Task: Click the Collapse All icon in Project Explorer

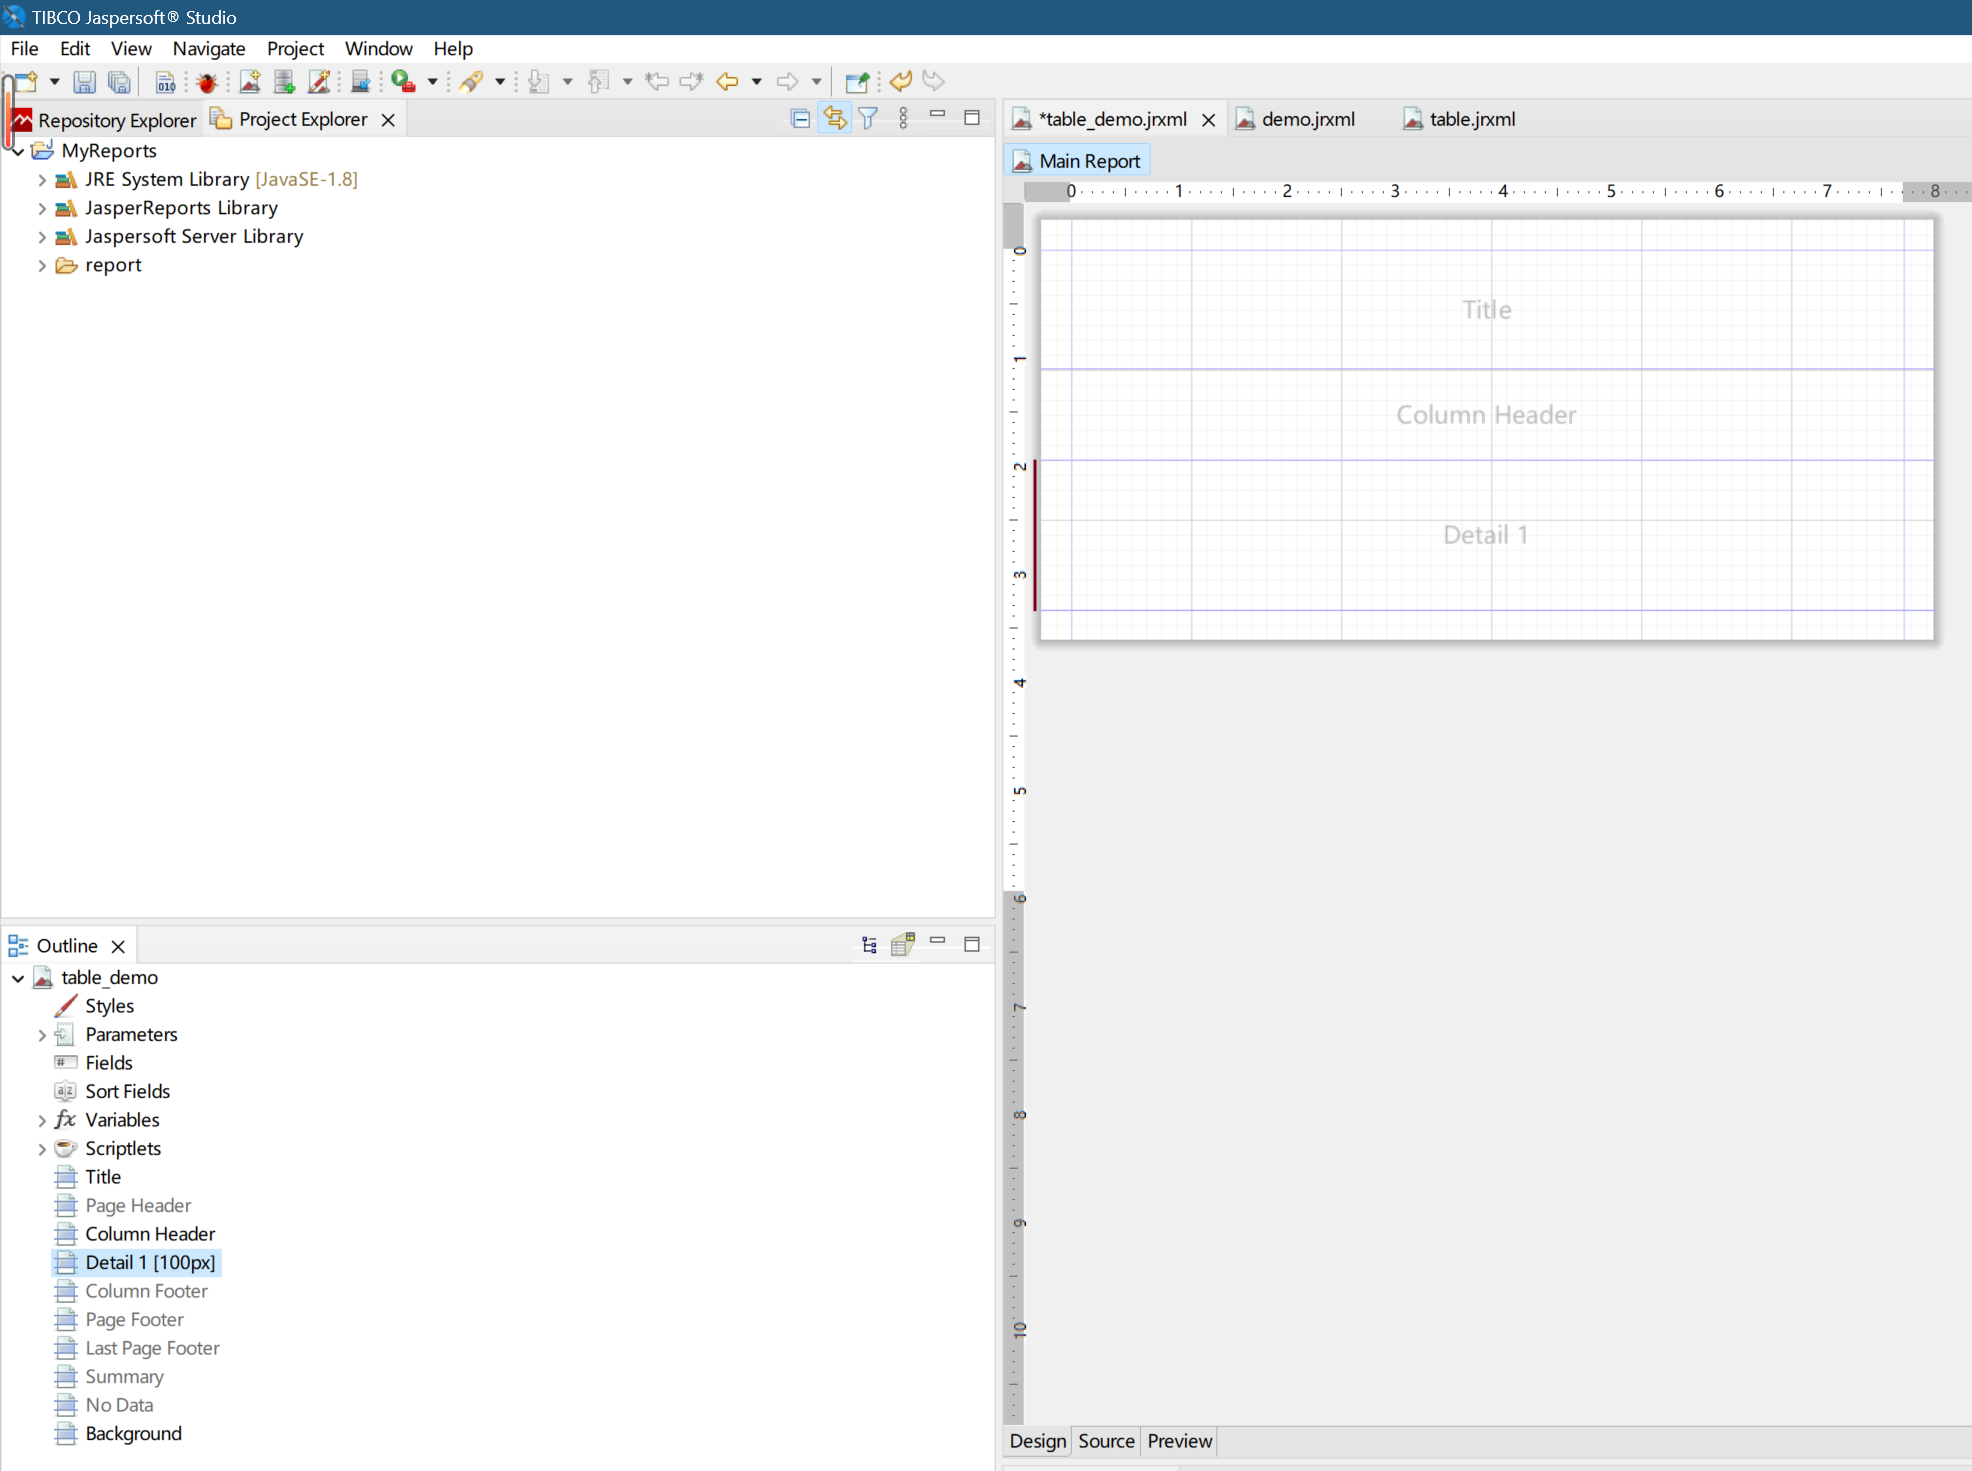Action: pos(800,119)
